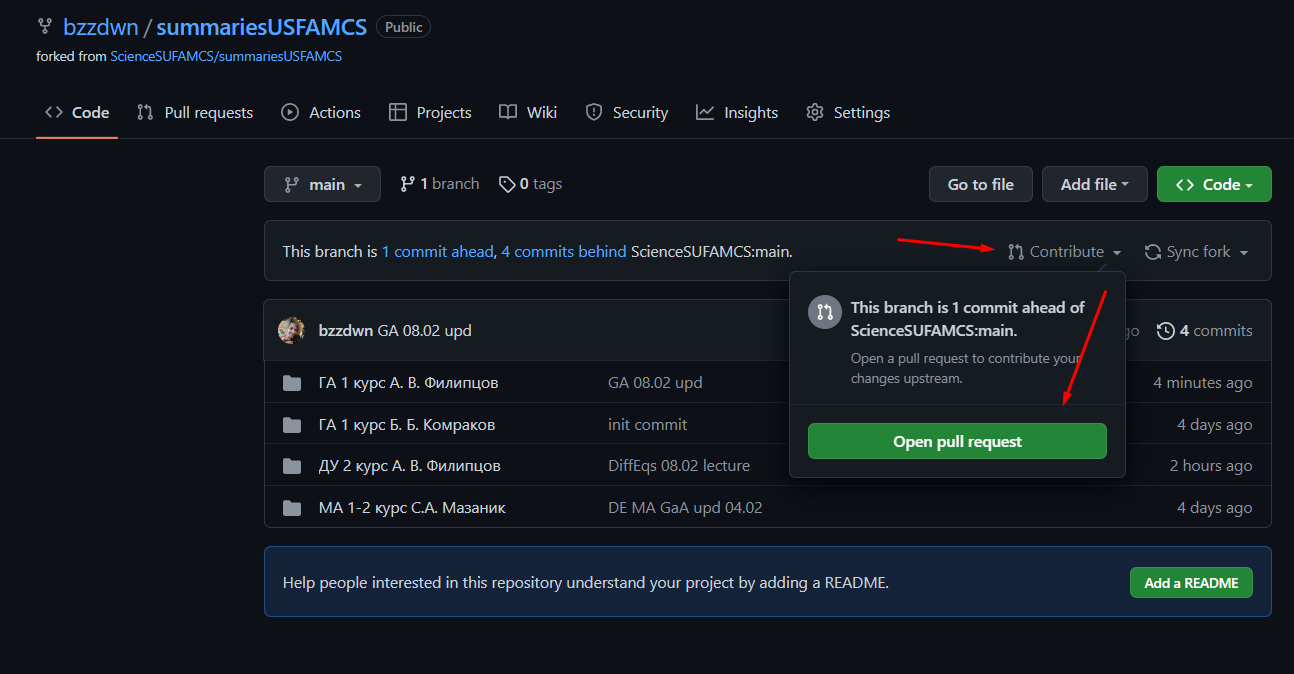Click 4 days ago in Мазаник row
Viewport: 1294px width, 674px height.
pyautogui.click(x=1214, y=508)
